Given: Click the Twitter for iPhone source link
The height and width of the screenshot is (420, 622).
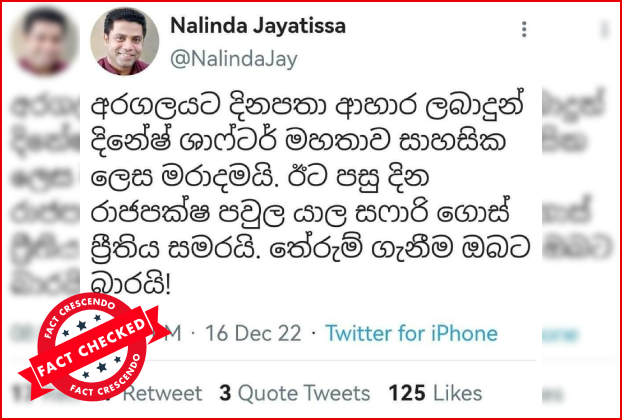Looking at the screenshot, I should 411,334.
